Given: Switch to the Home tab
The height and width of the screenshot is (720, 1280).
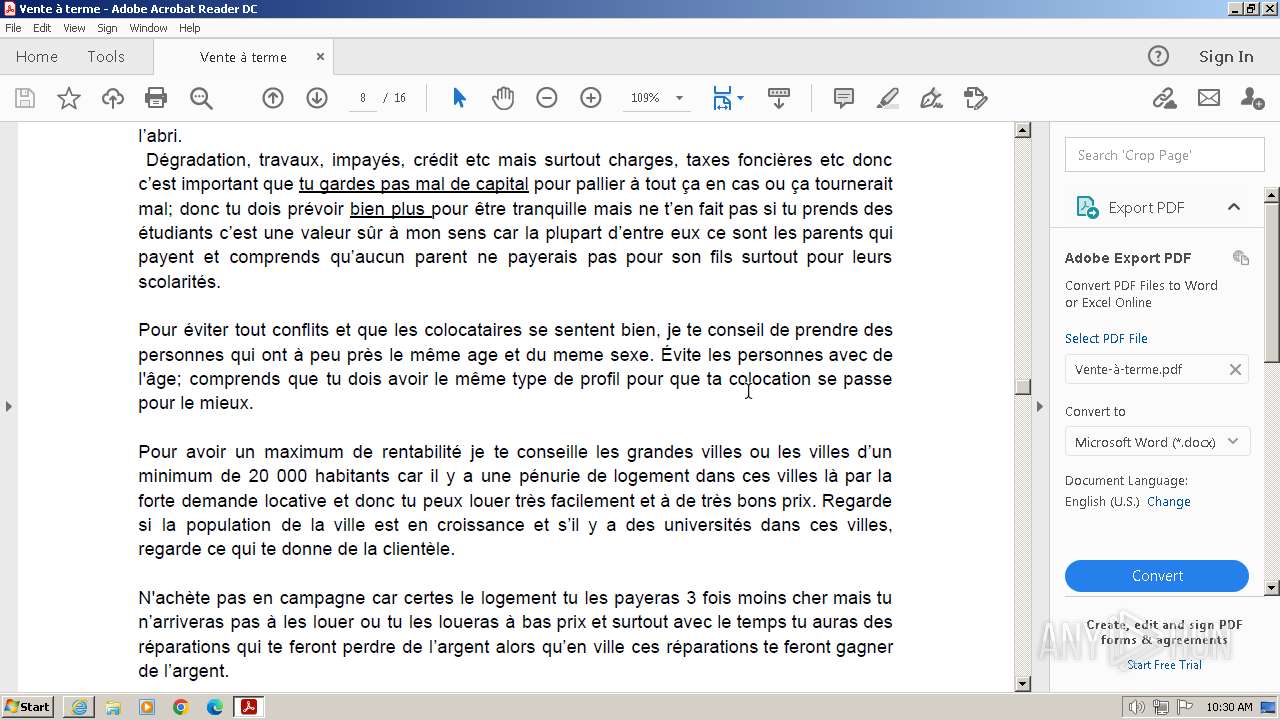Looking at the screenshot, I should tap(37, 57).
